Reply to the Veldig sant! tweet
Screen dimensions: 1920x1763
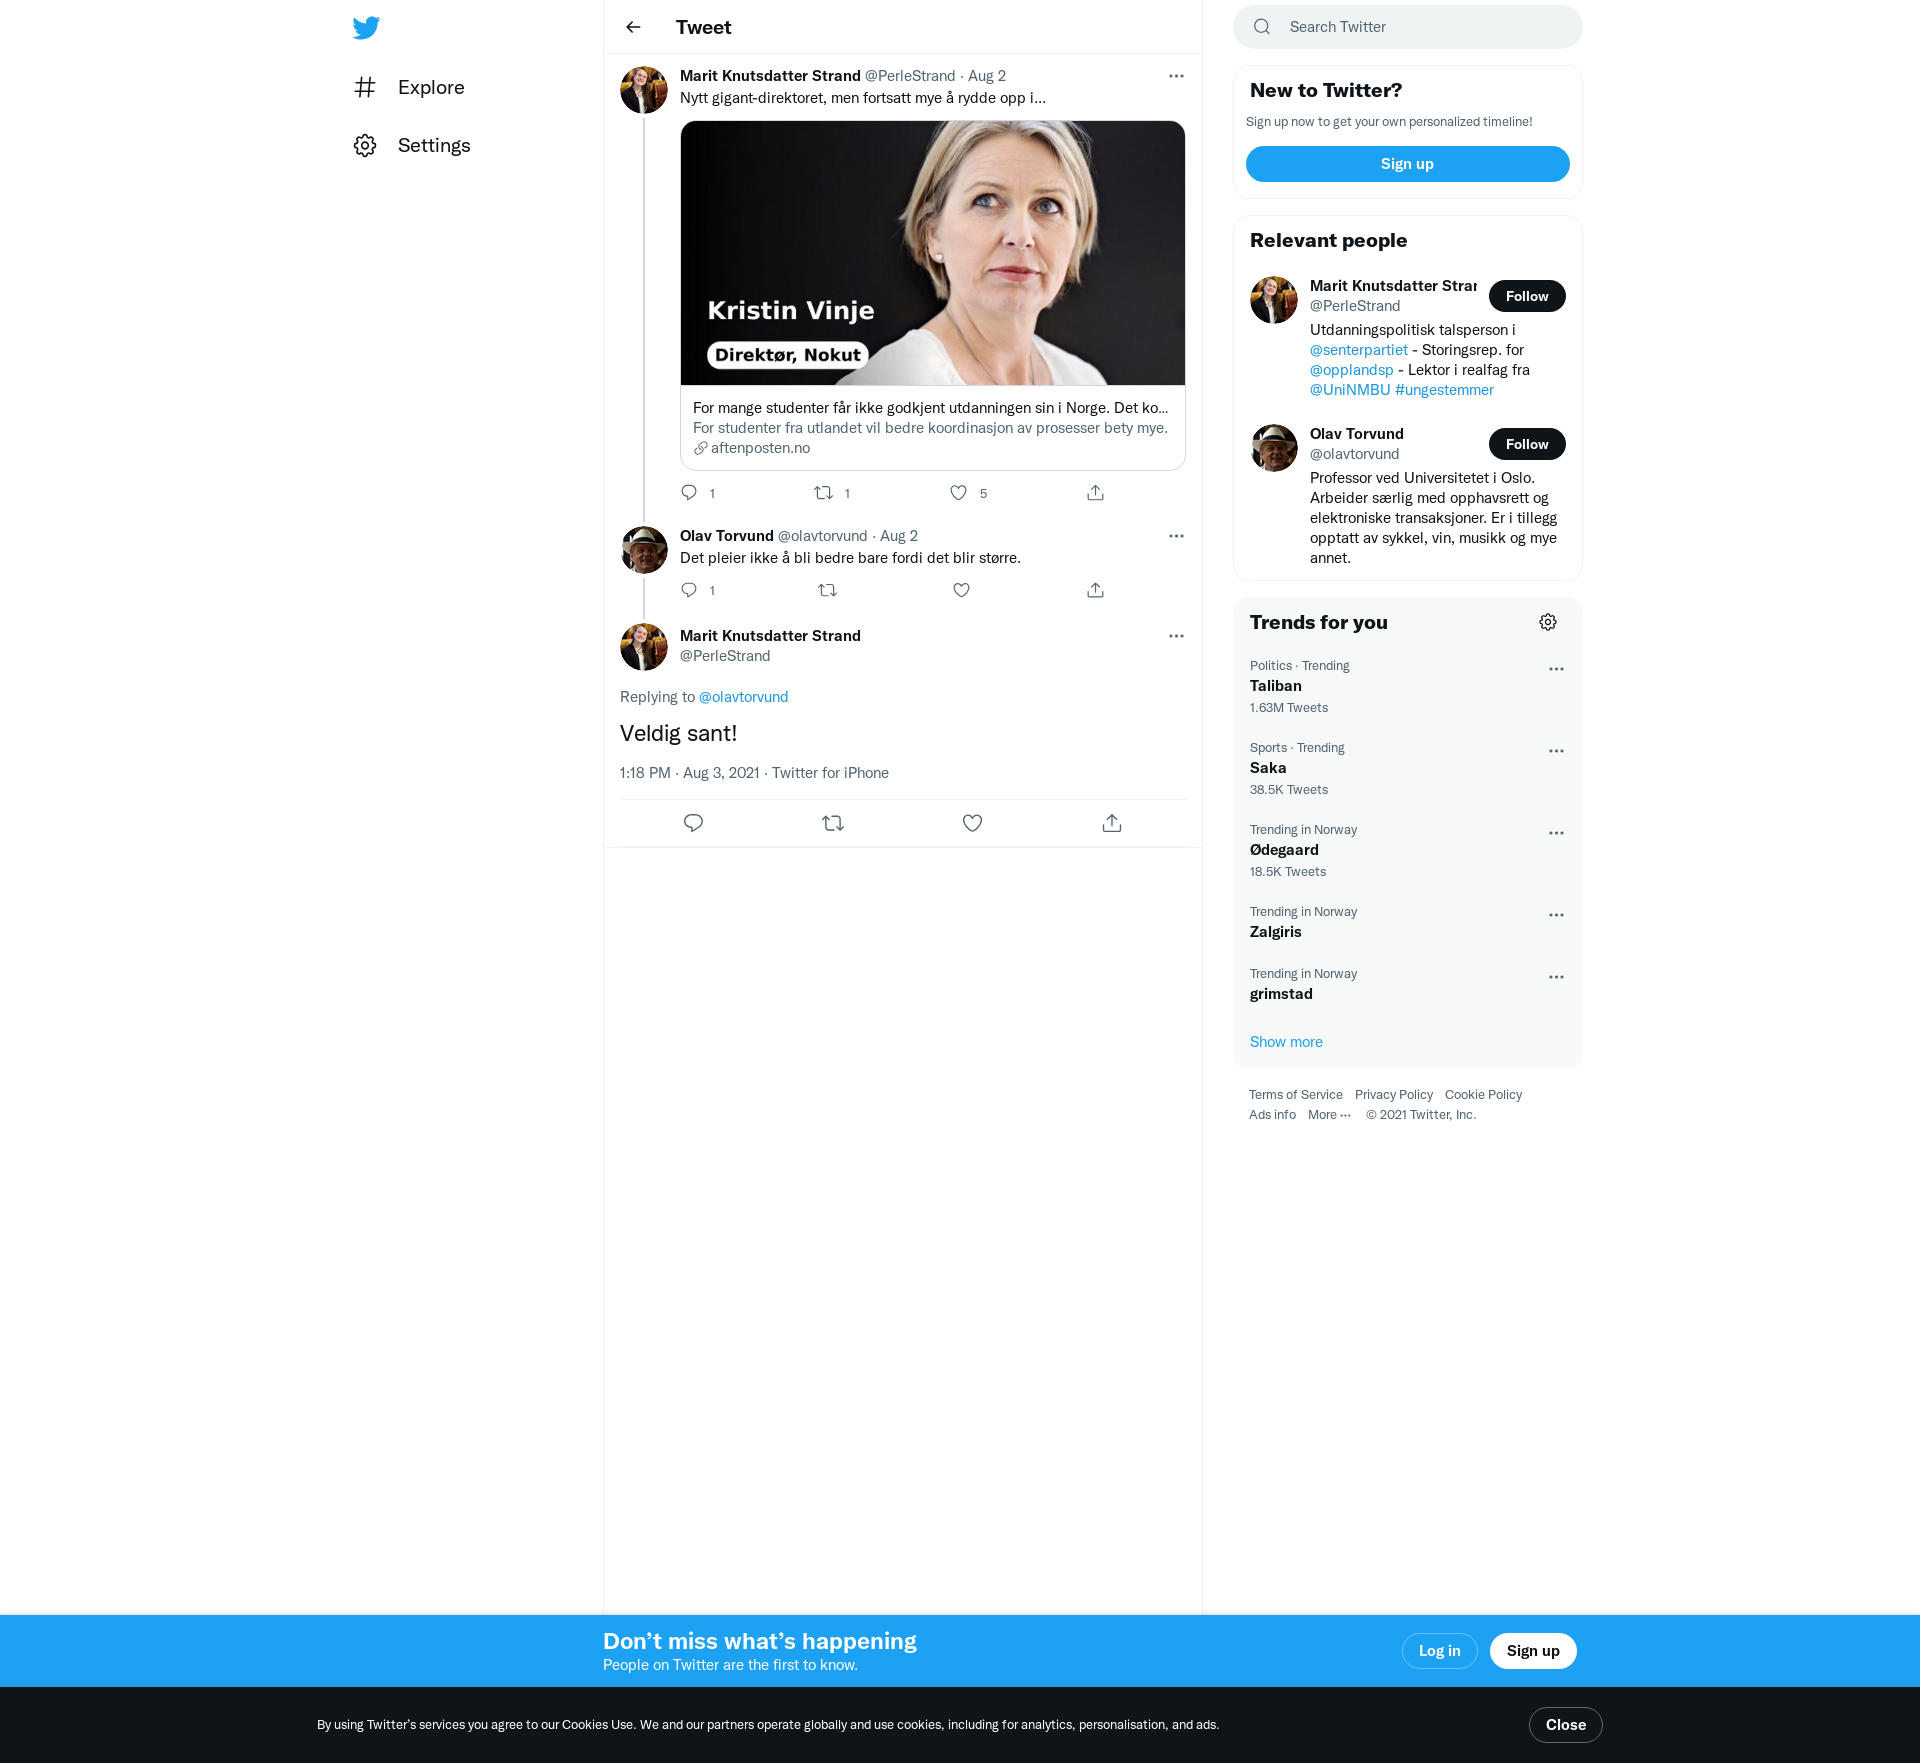pos(693,823)
